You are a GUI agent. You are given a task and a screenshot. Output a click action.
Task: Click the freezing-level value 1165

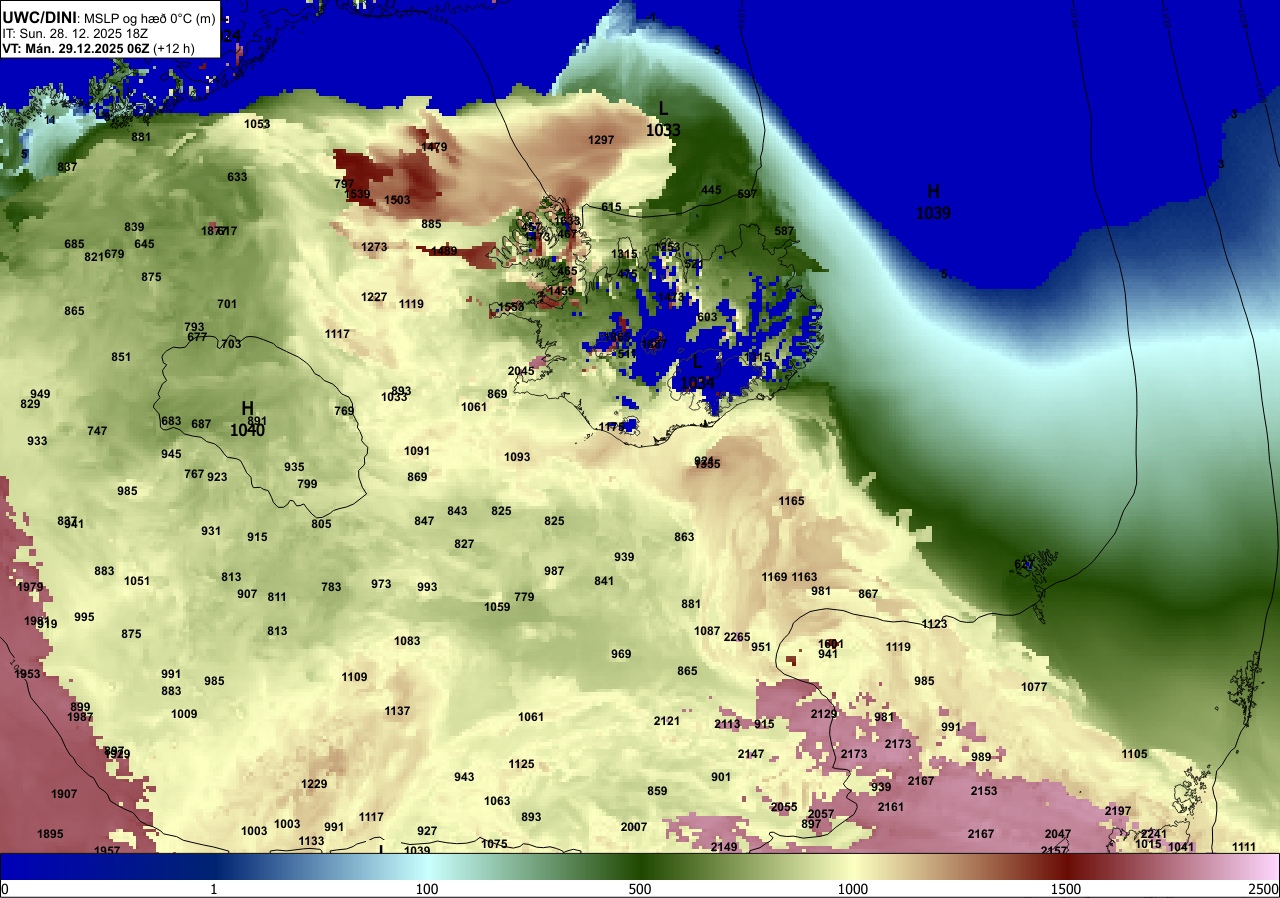click(791, 501)
